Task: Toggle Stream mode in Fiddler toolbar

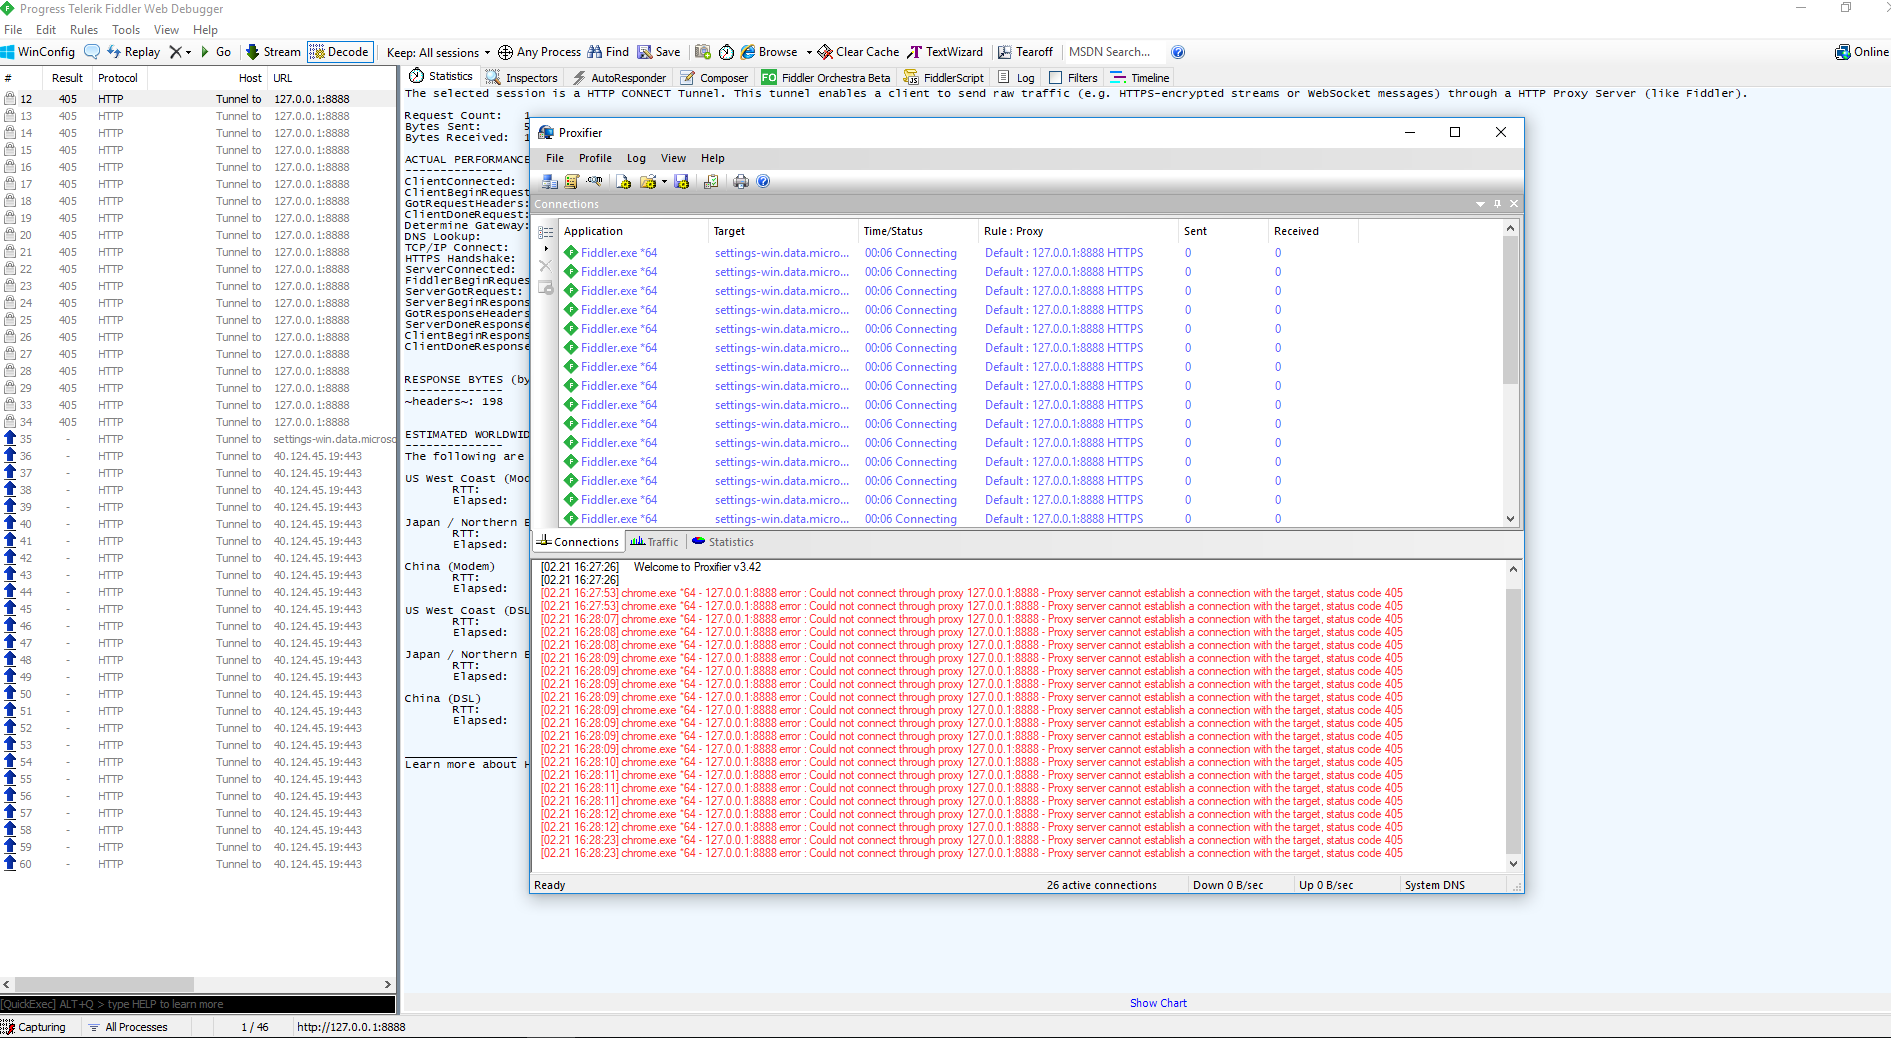Action: (273, 52)
